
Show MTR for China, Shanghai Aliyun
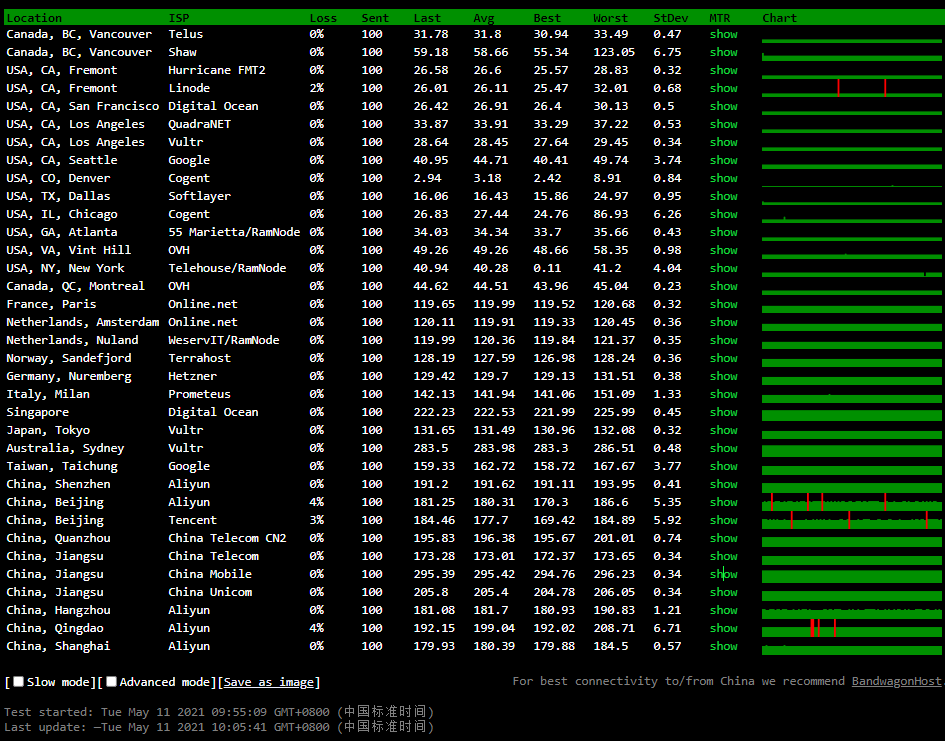pos(723,646)
